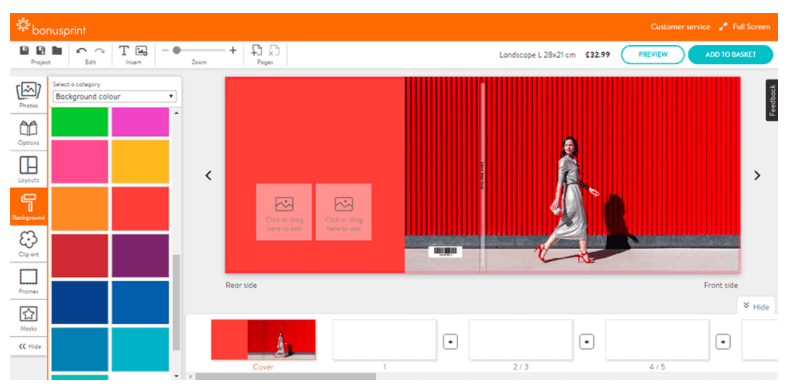Open Customer service link
788x392 pixels.
tap(680, 27)
